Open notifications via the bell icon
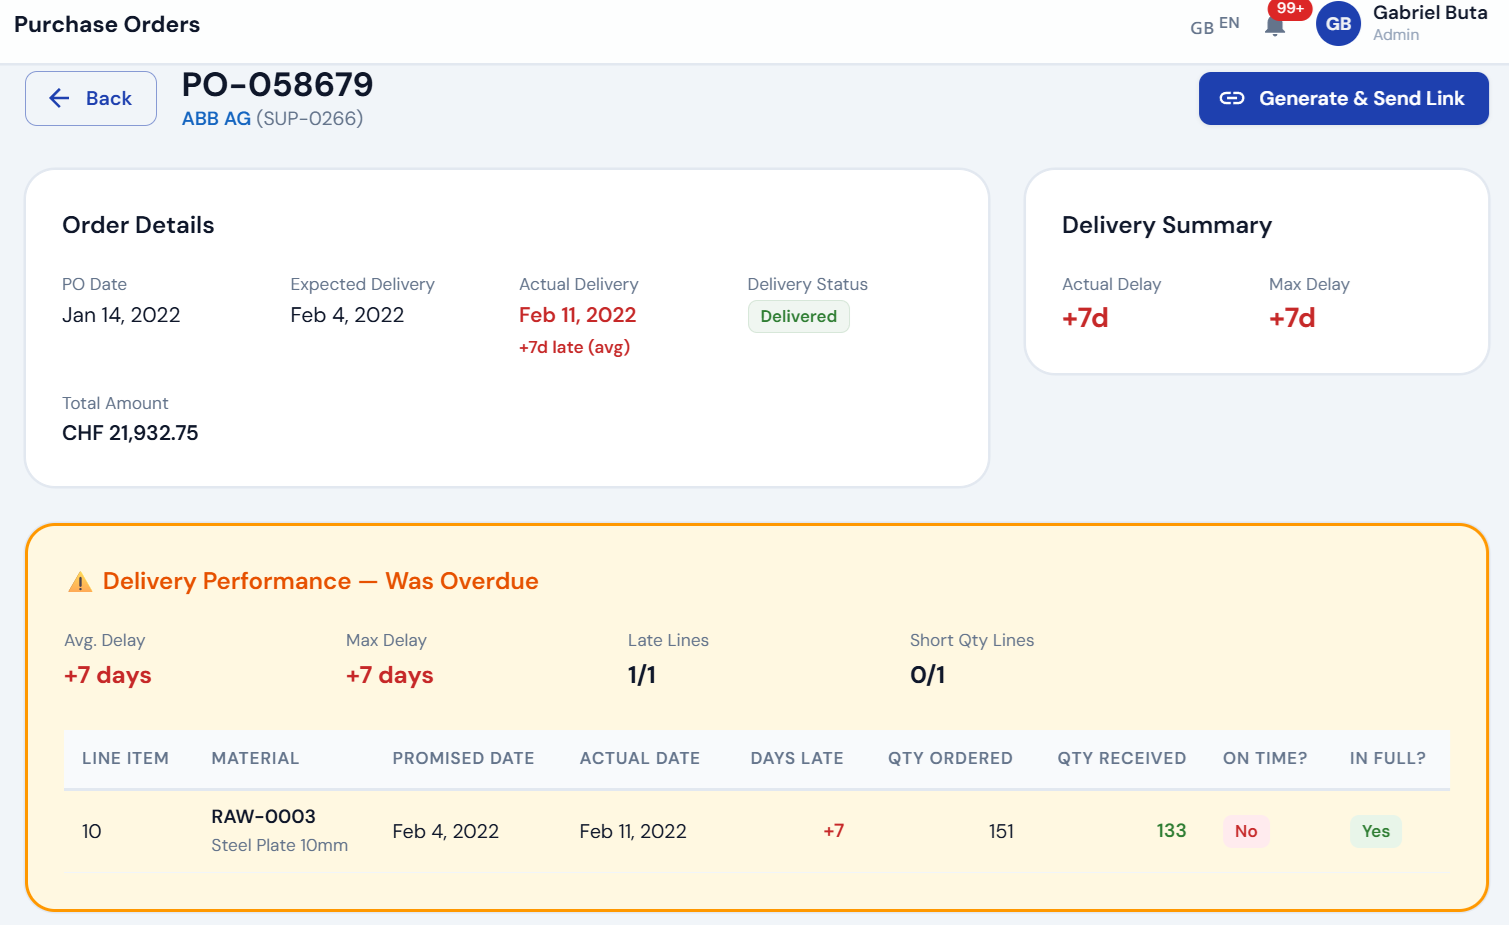The height and width of the screenshot is (925, 1509). point(1274,24)
